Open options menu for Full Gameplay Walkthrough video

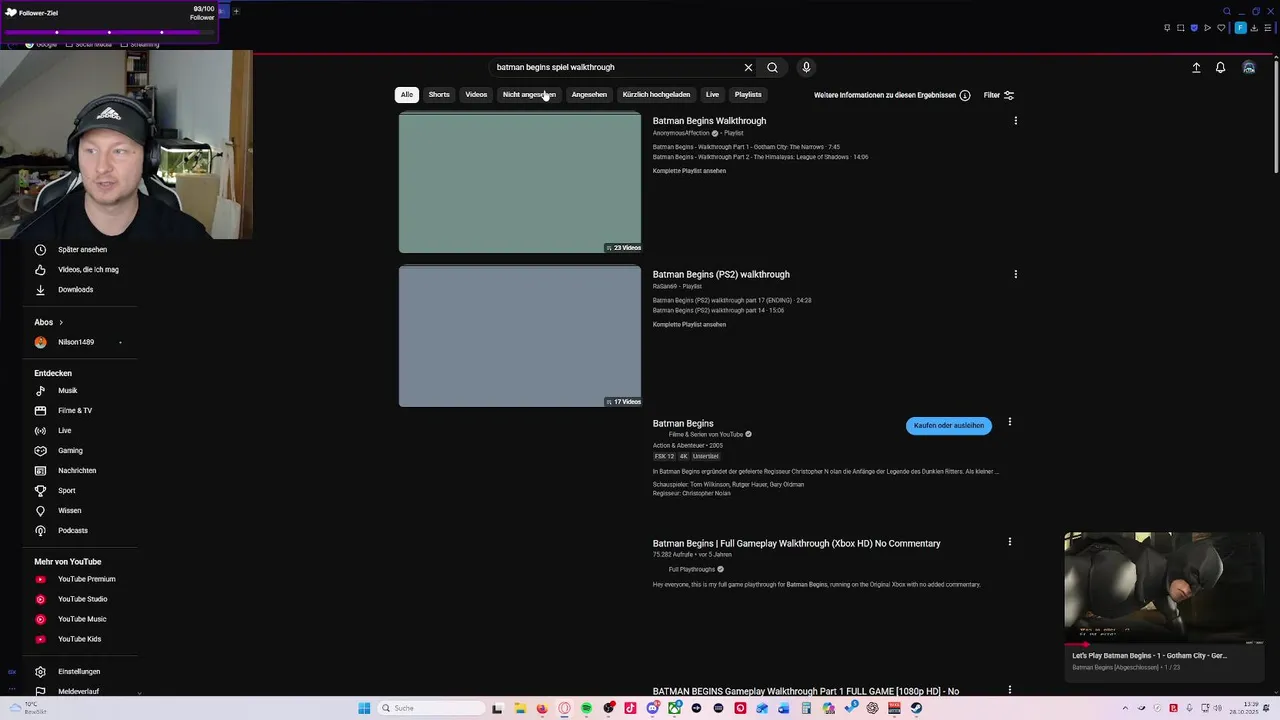1009,542
